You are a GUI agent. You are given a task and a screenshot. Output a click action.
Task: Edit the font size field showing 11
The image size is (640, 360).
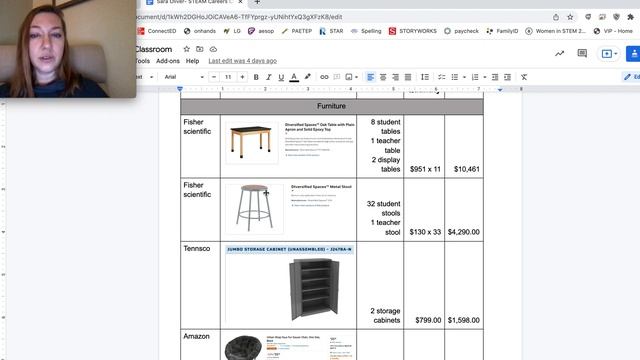pos(228,77)
